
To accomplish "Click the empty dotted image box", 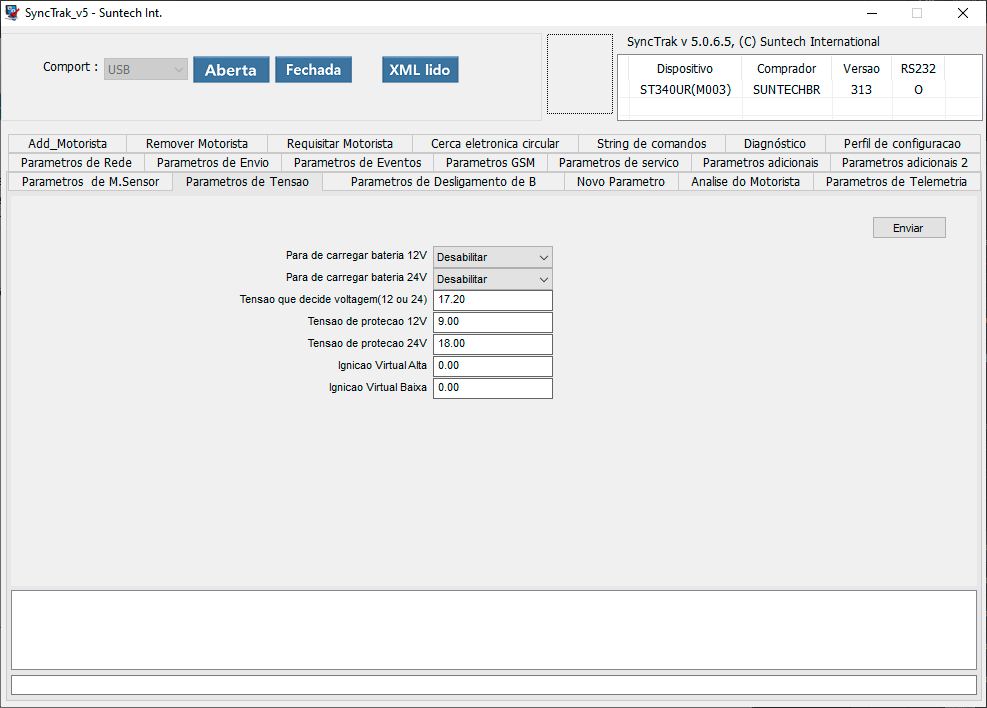I will point(580,74).
